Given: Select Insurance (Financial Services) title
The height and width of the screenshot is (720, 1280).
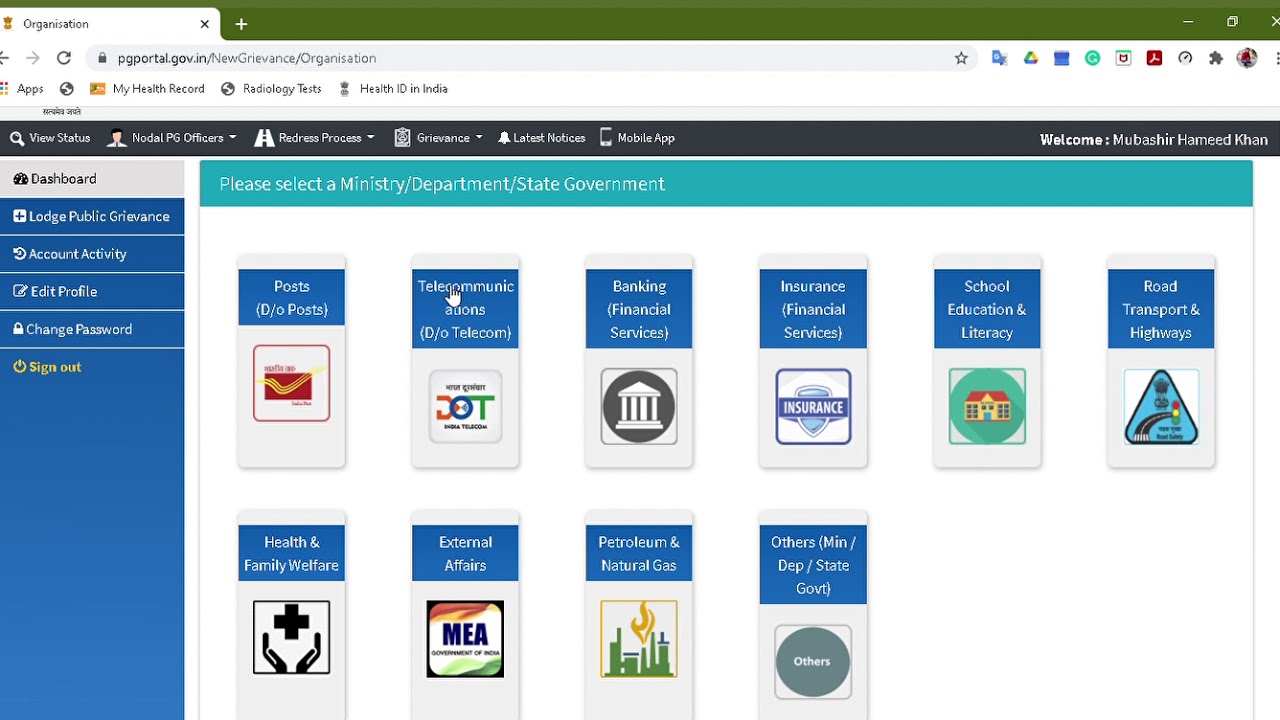Looking at the screenshot, I should pos(813,309).
